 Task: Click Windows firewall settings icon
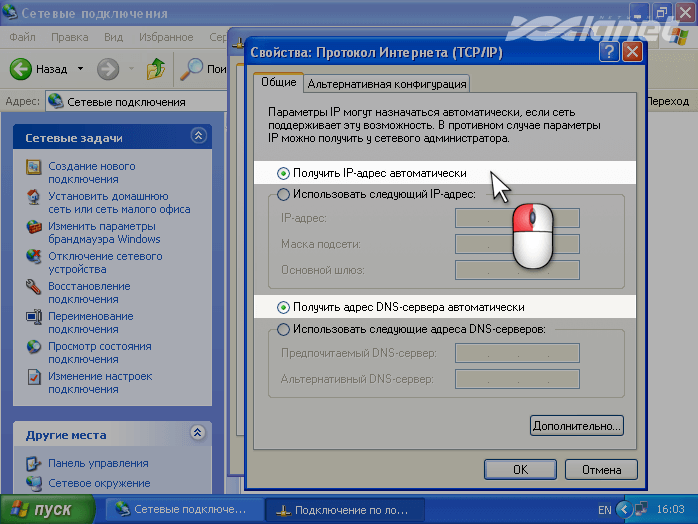33,227
